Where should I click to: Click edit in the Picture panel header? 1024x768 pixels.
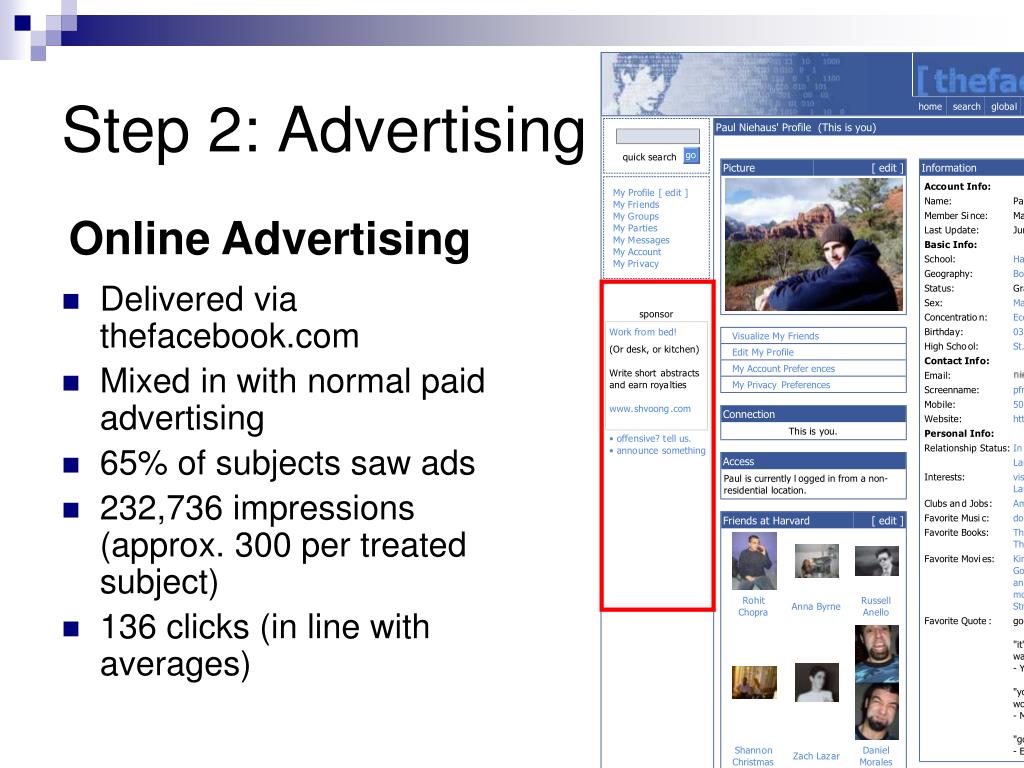(x=888, y=168)
